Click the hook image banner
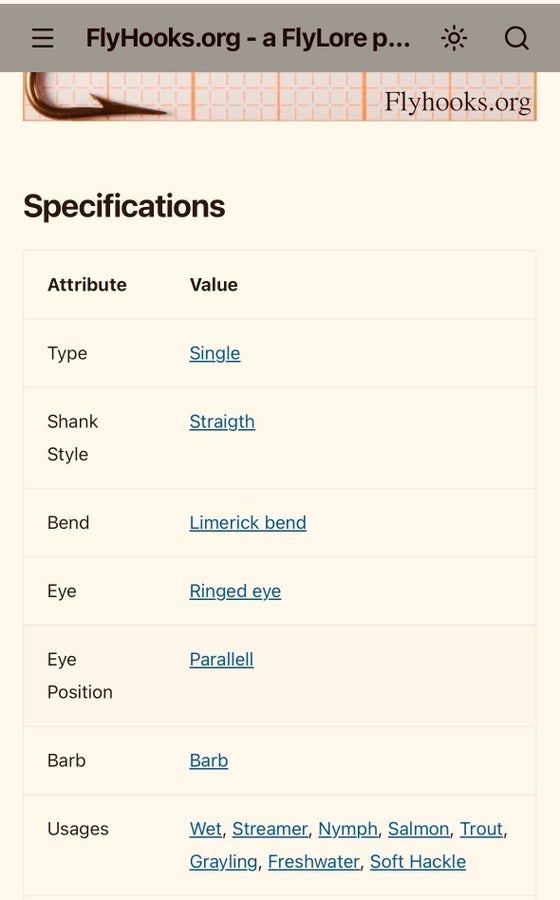 [279, 96]
